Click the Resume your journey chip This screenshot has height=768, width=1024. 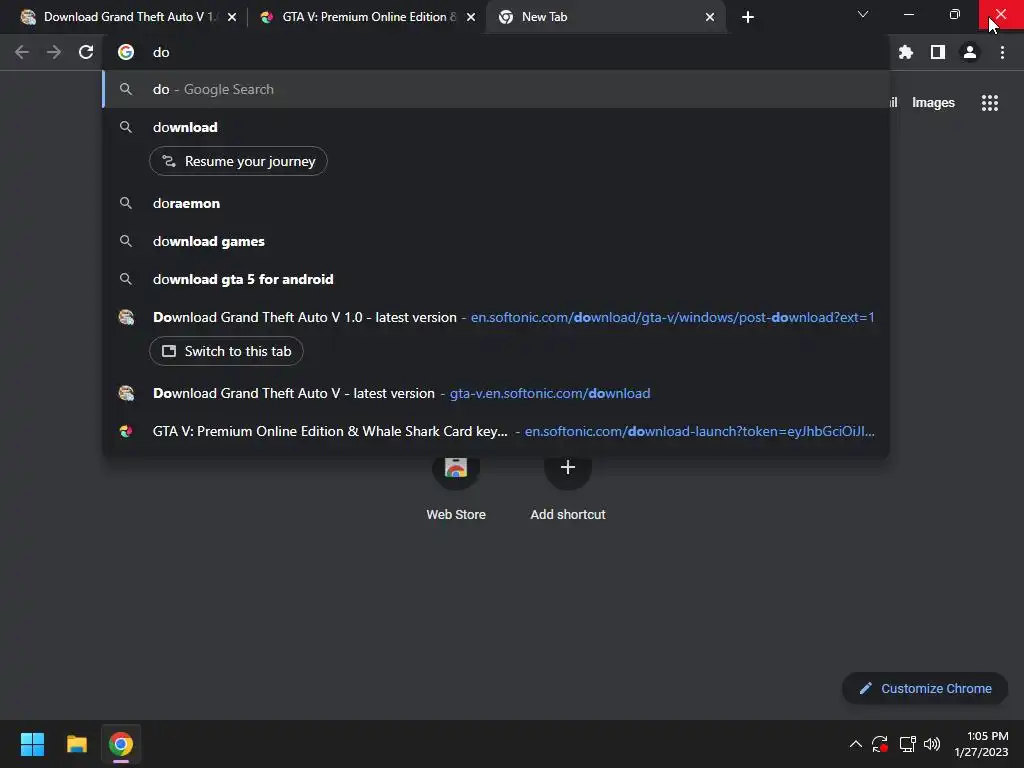click(238, 161)
